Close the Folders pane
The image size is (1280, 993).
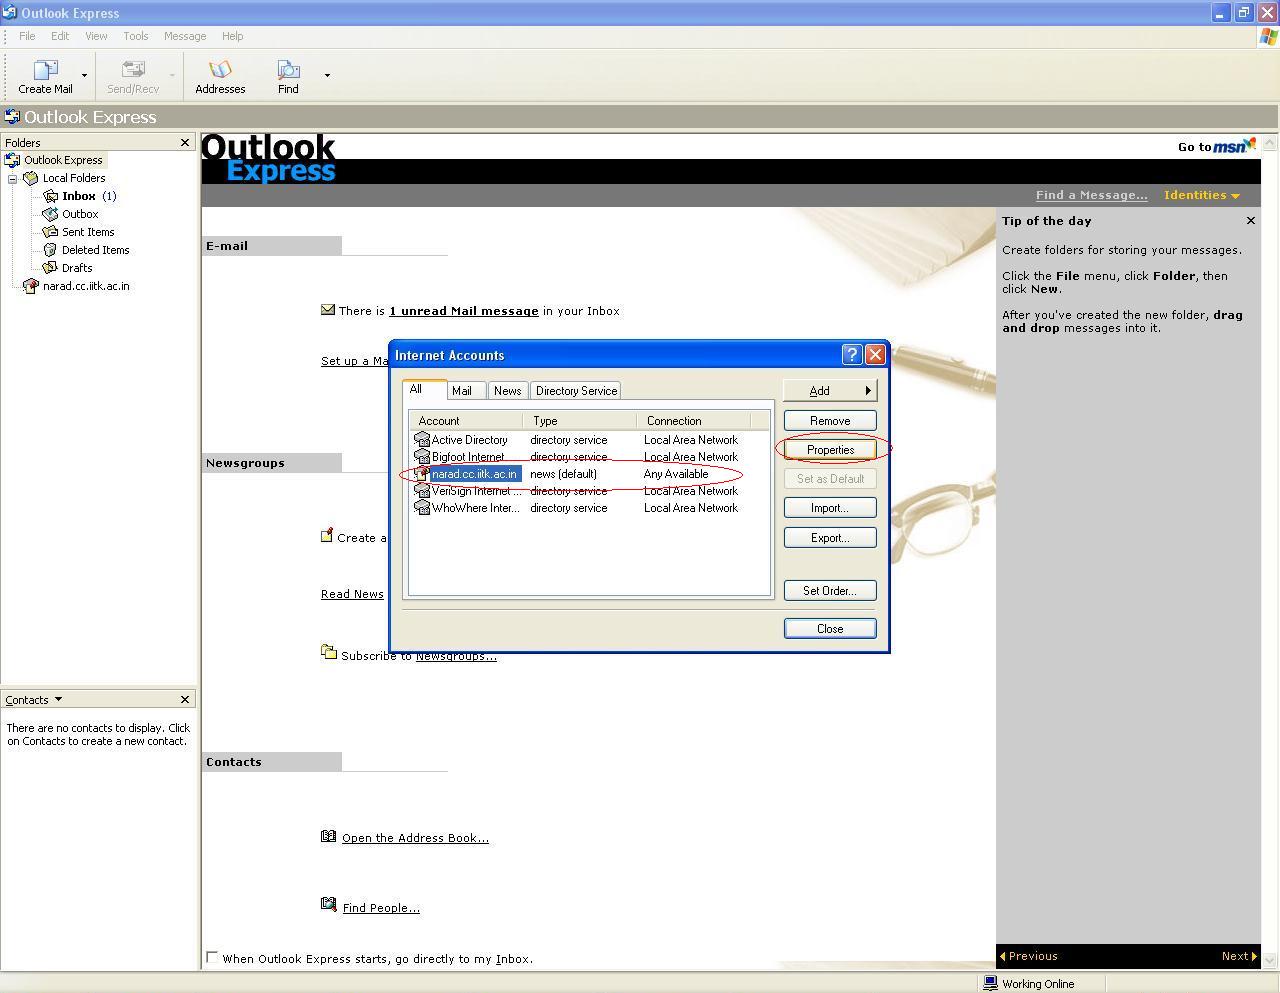point(185,143)
